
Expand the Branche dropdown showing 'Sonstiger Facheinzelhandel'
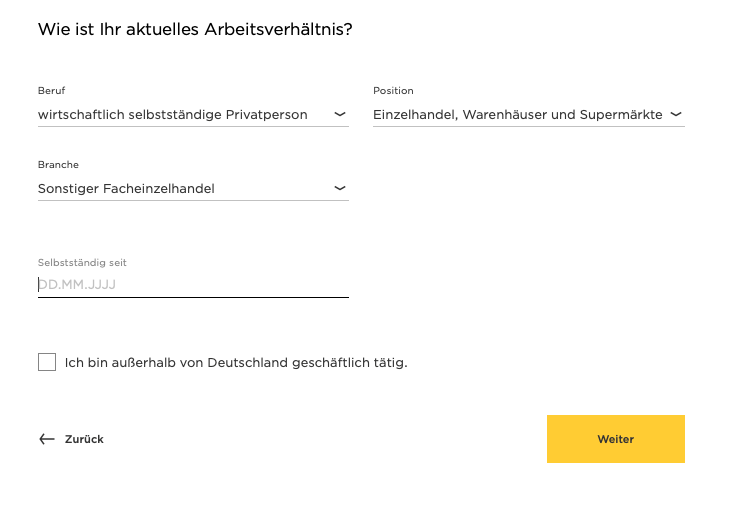point(193,189)
